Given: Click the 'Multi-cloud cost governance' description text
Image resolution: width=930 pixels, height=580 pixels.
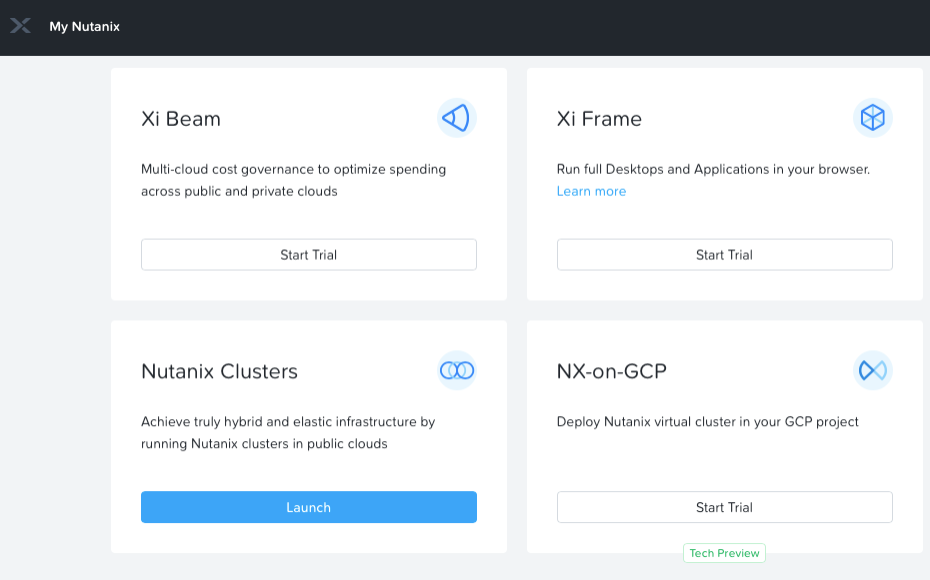Looking at the screenshot, I should [x=294, y=180].
